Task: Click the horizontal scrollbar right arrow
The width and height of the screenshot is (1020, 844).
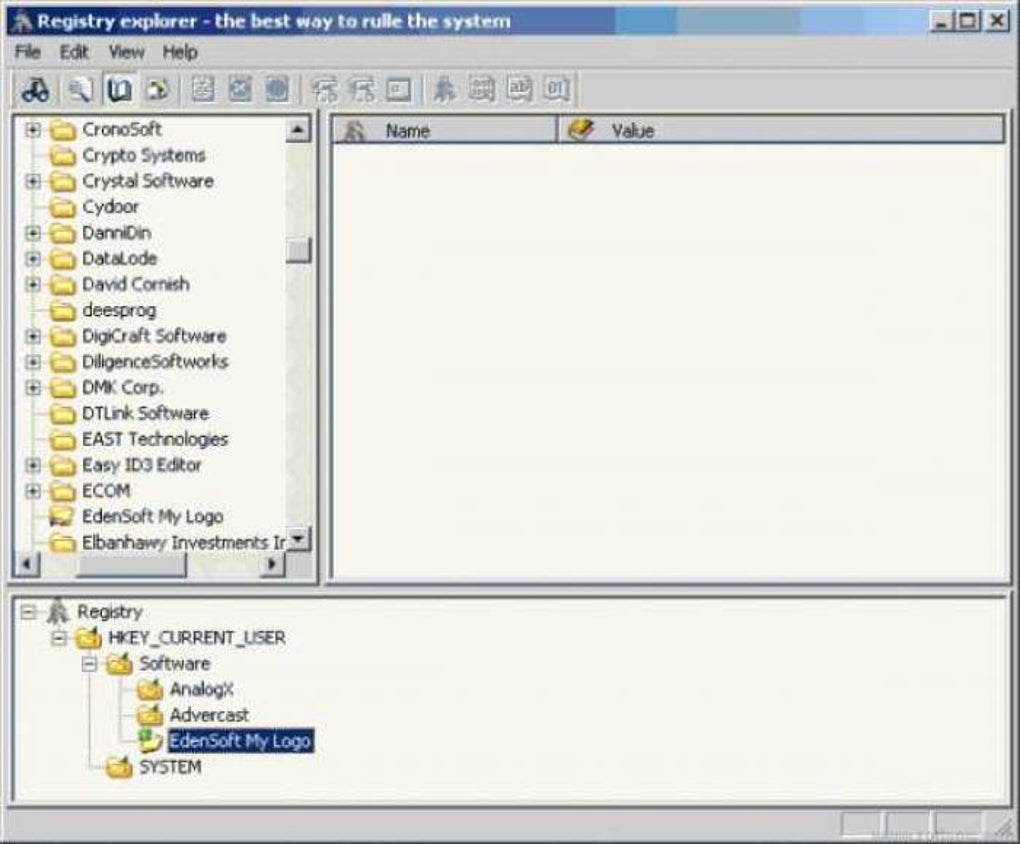Action: click(x=273, y=564)
